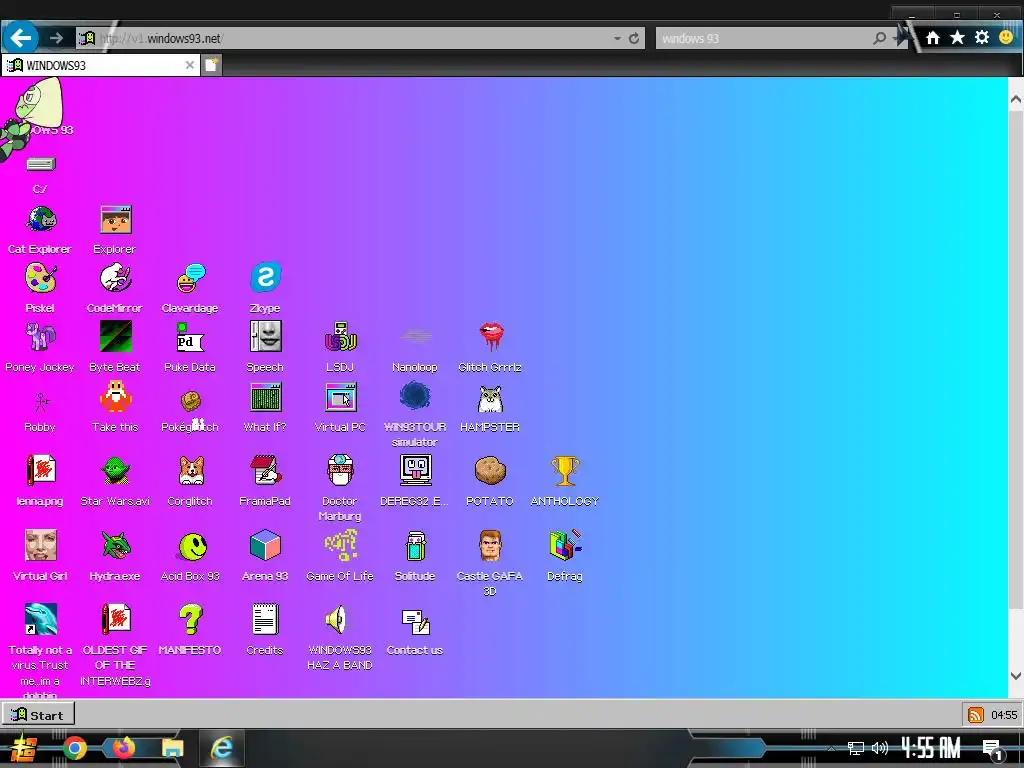Launch Cat Explorer desktop icon
The height and width of the screenshot is (768, 1024).
click(40, 220)
